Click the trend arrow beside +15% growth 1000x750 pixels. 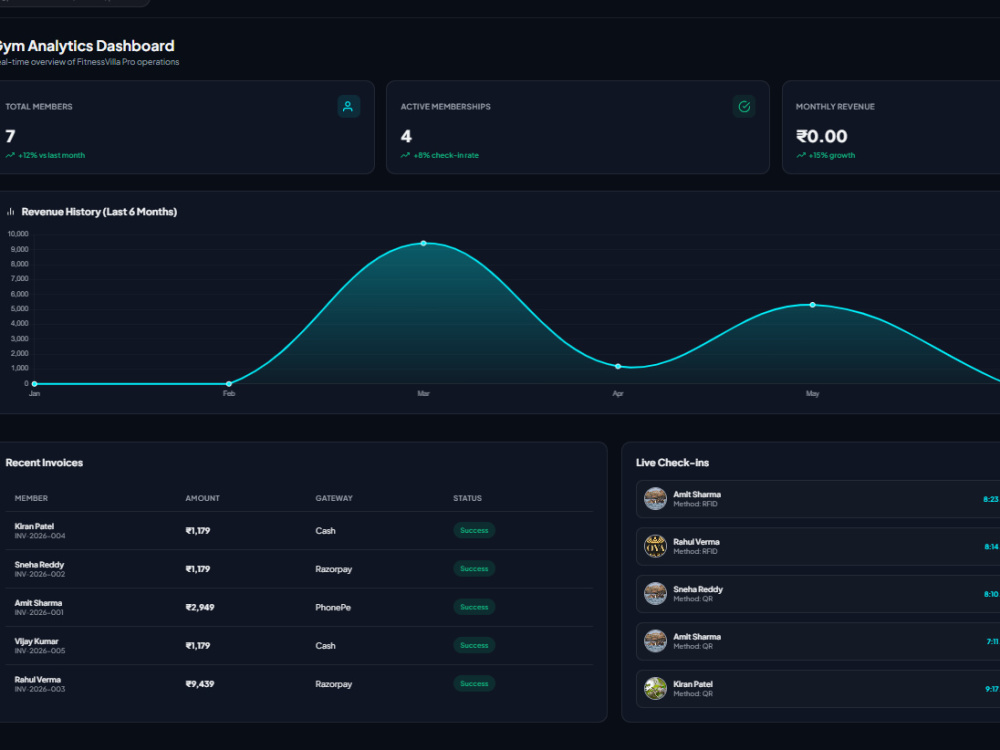click(x=801, y=155)
